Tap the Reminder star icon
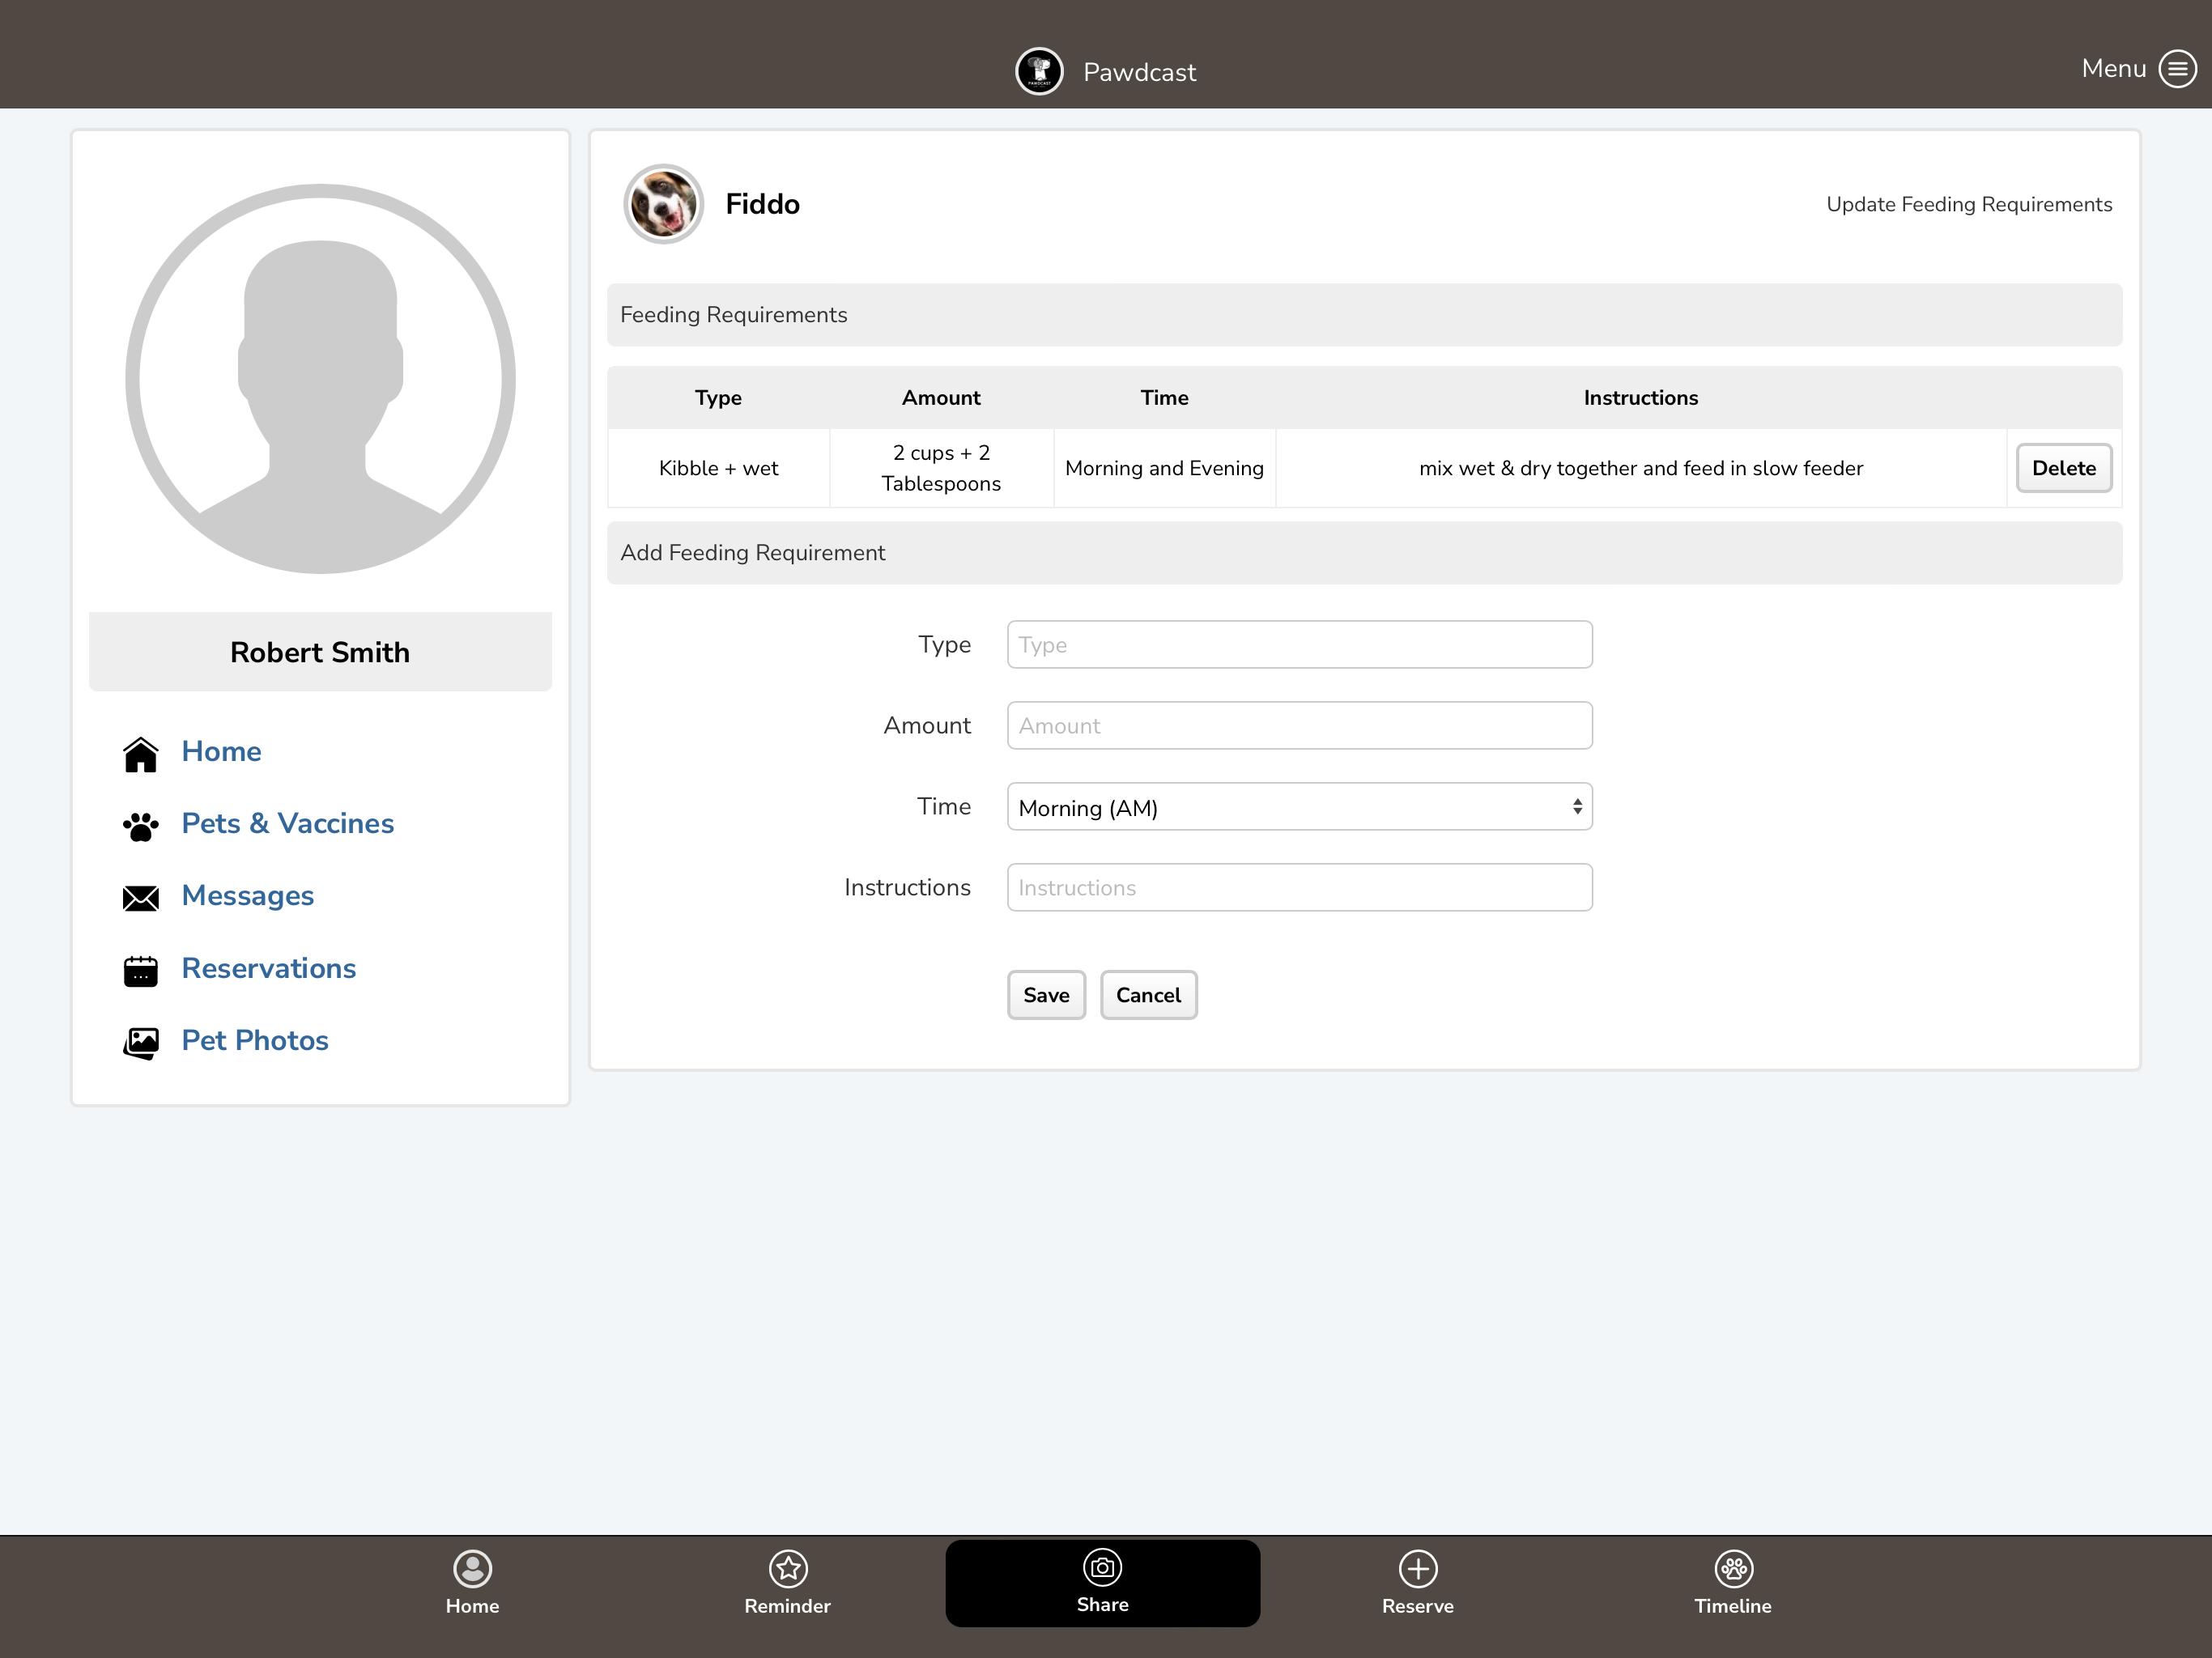 (788, 1568)
